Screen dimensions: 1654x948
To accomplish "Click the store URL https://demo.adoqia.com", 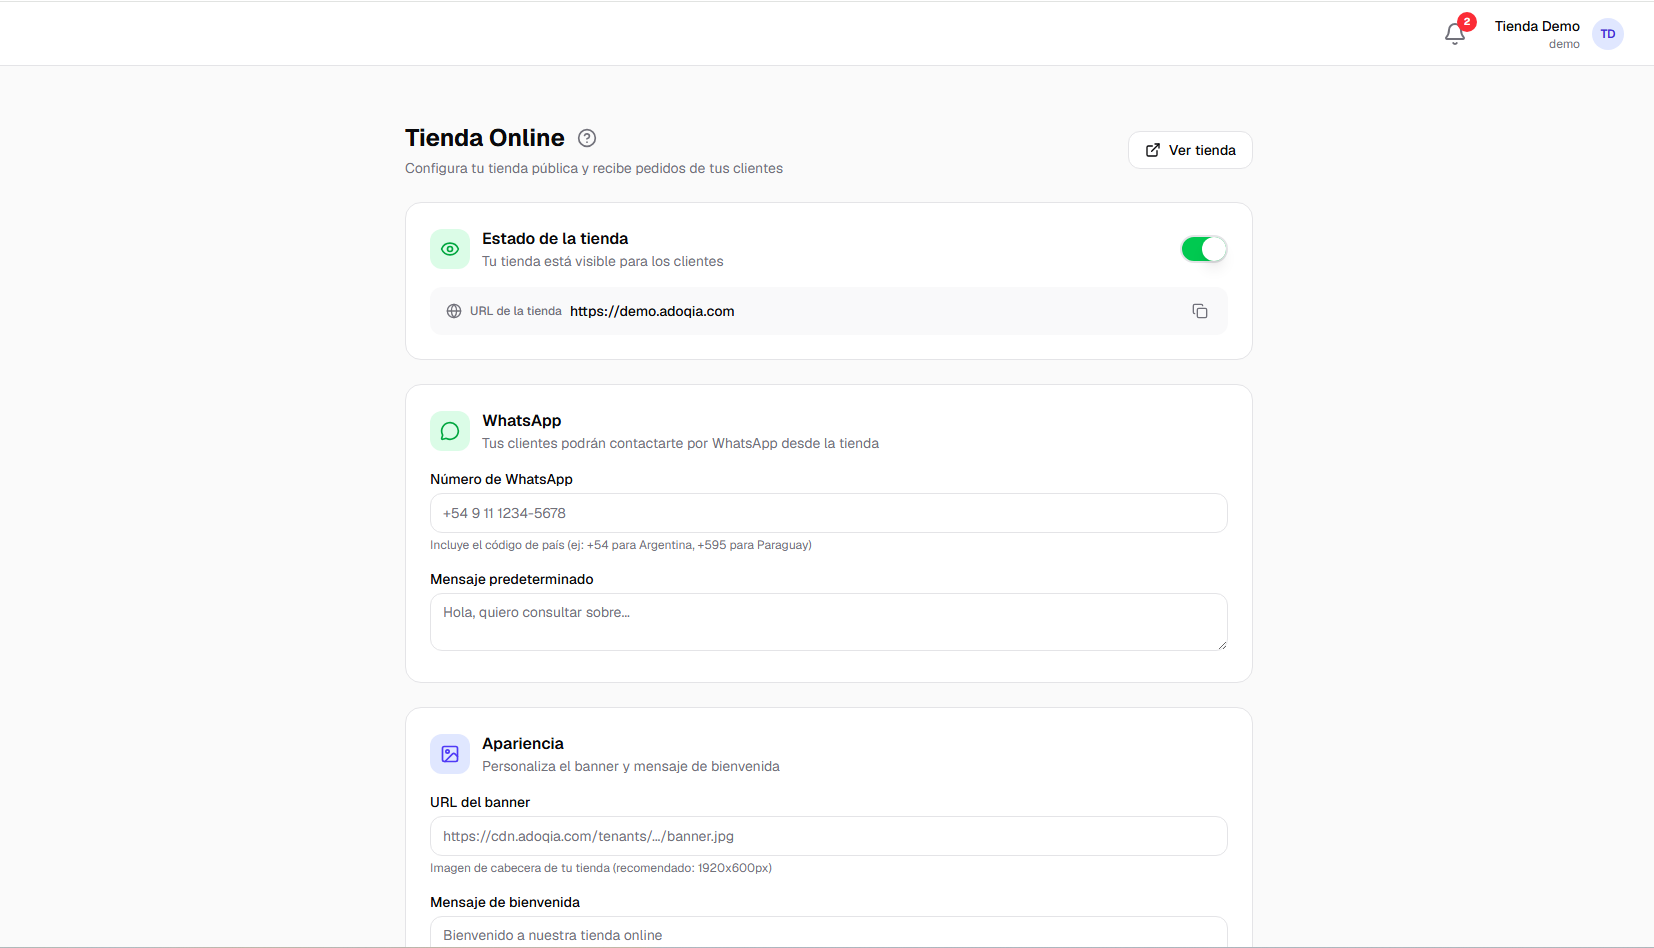I will pos(652,311).
